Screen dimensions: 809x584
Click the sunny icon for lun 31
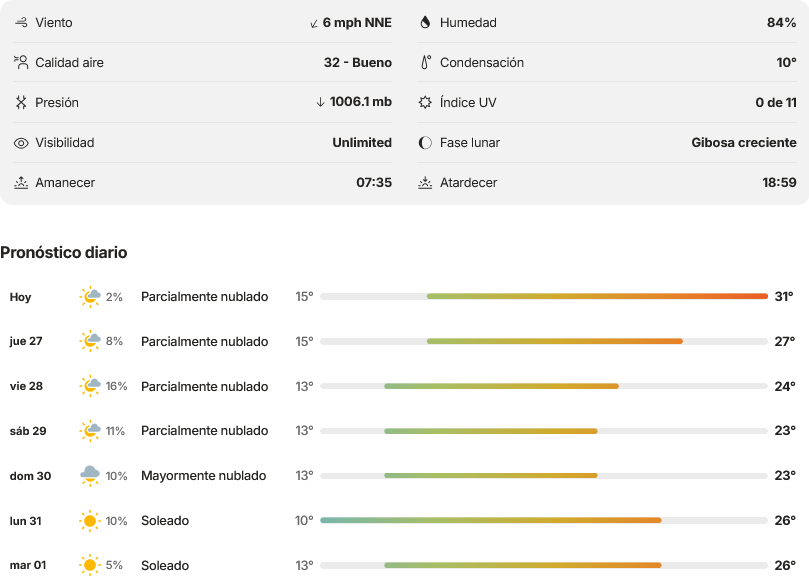(x=90, y=521)
